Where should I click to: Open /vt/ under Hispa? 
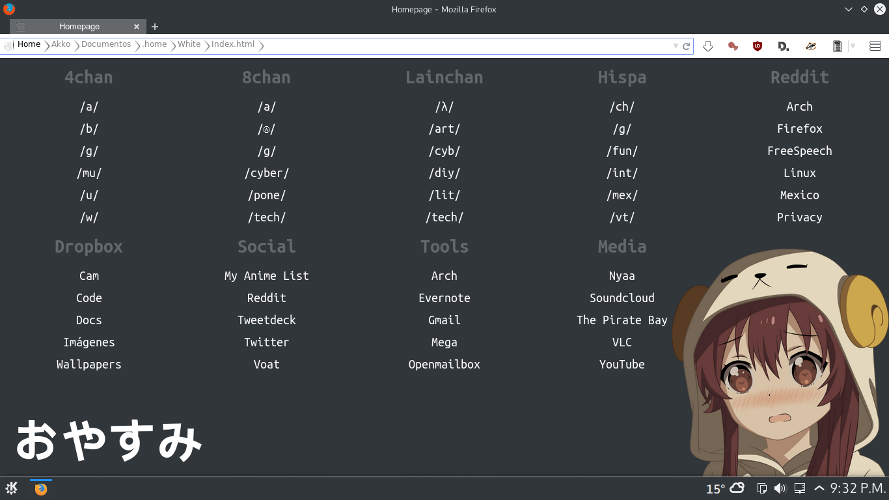point(622,217)
